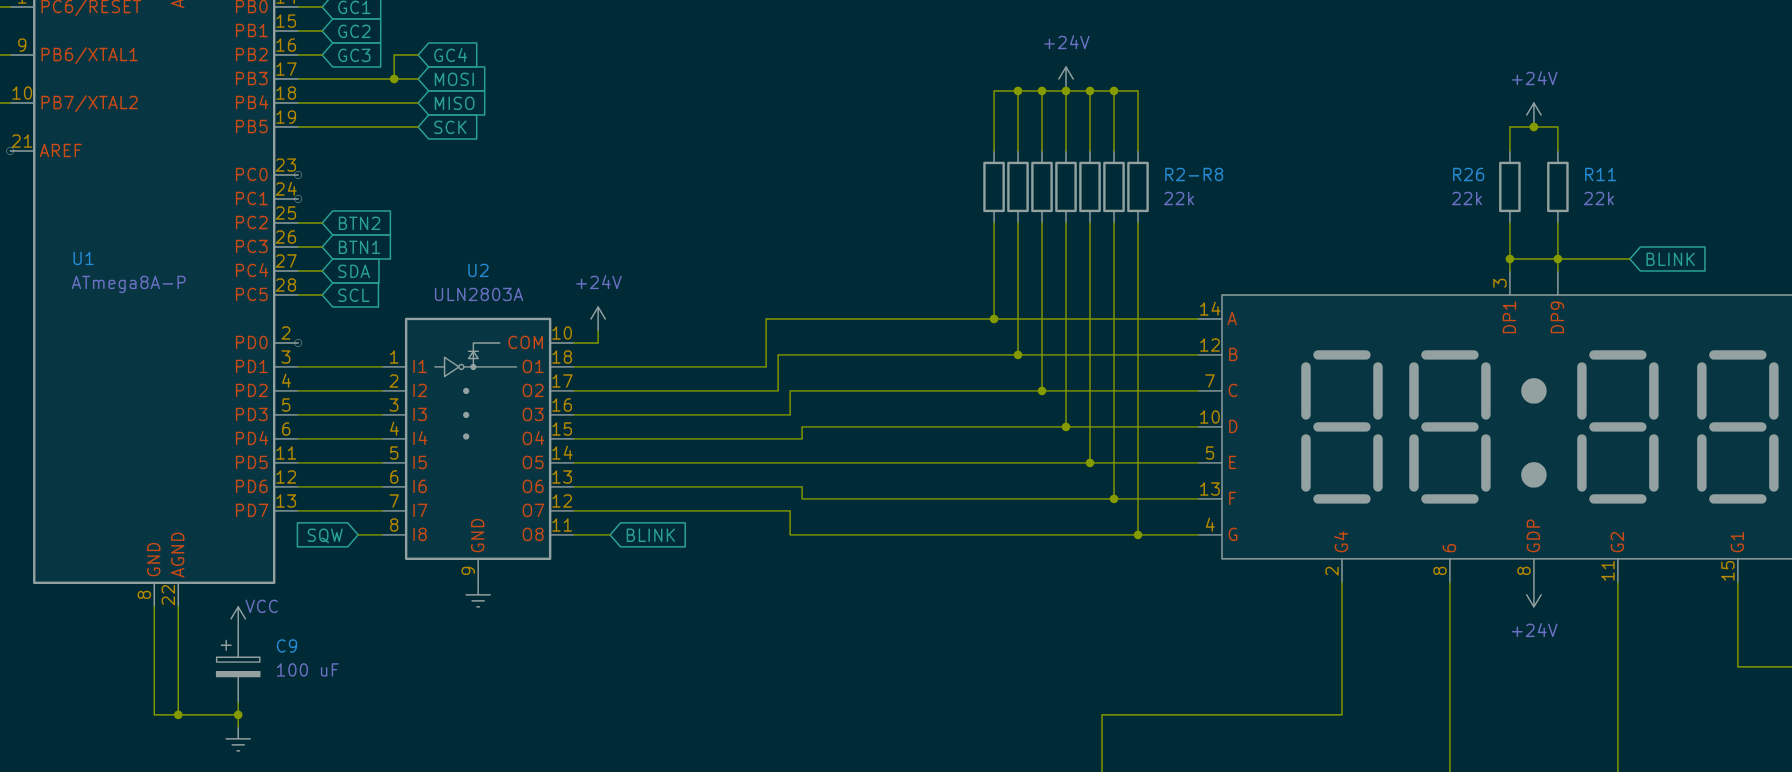Viewport: 1792px width, 772px height.
Task: Click the 100 uF capacitor value
Action: 307,670
